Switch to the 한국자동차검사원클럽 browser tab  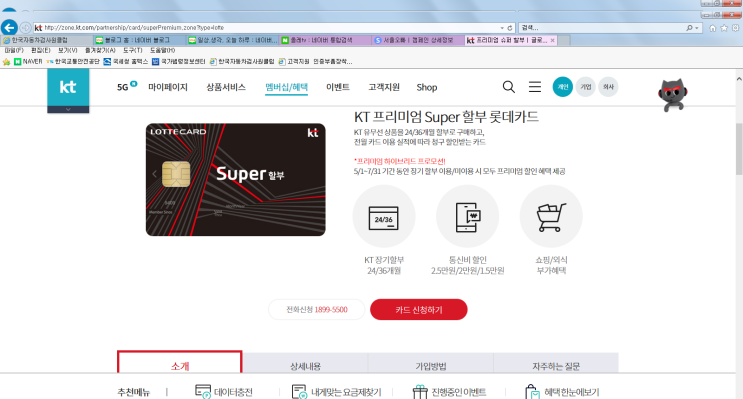tap(46, 40)
